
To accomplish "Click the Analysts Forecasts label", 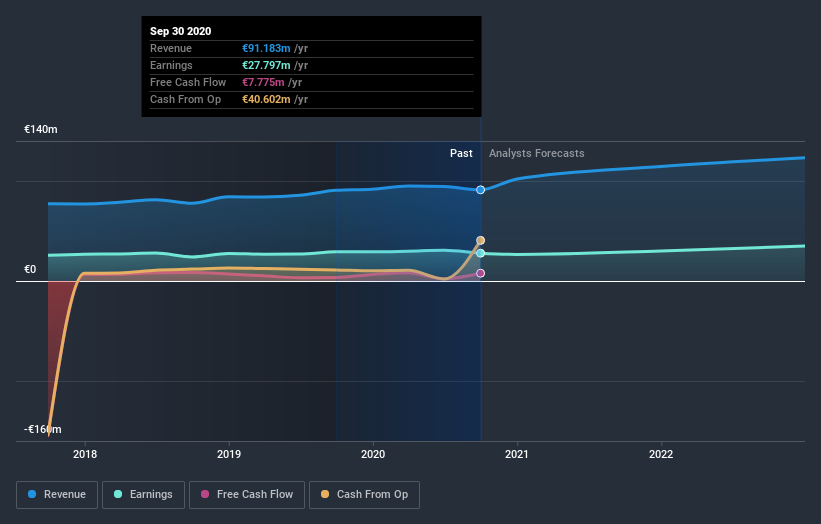I will coord(537,153).
